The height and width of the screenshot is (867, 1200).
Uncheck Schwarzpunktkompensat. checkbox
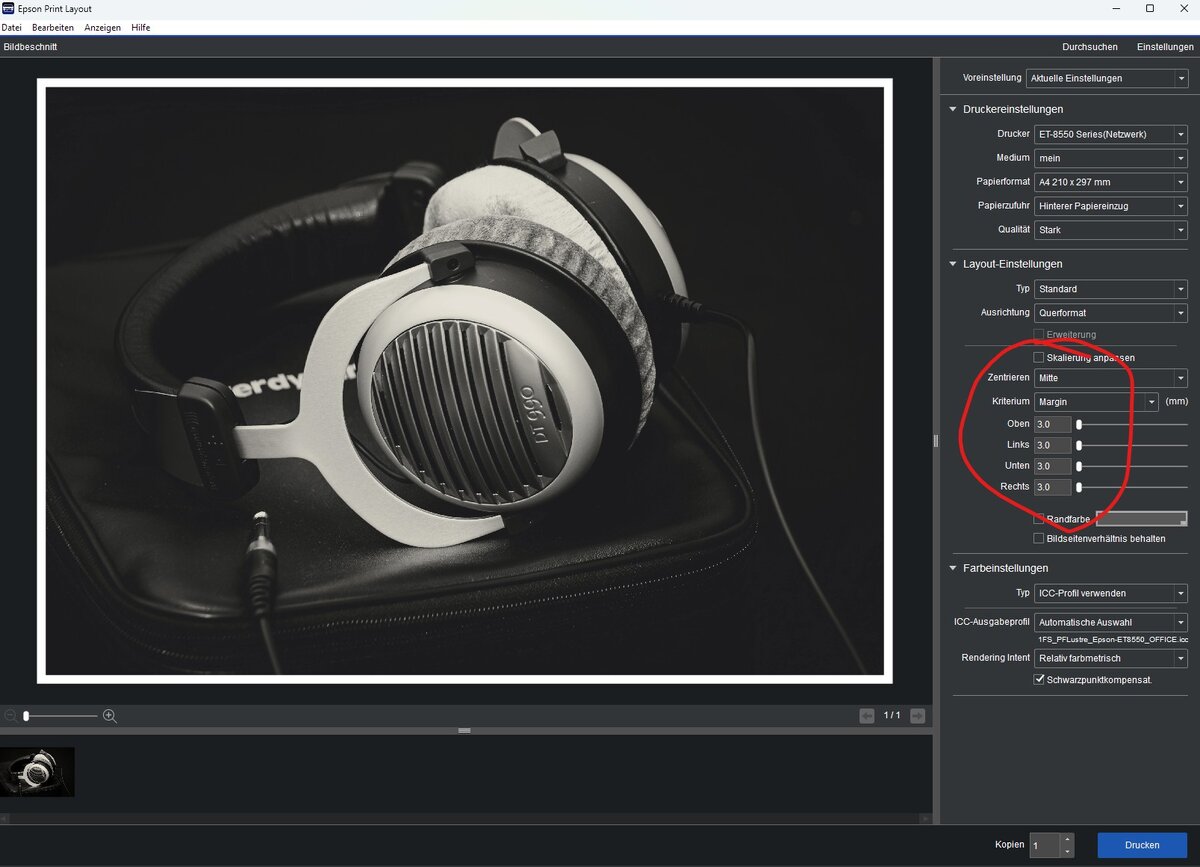coord(1039,679)
